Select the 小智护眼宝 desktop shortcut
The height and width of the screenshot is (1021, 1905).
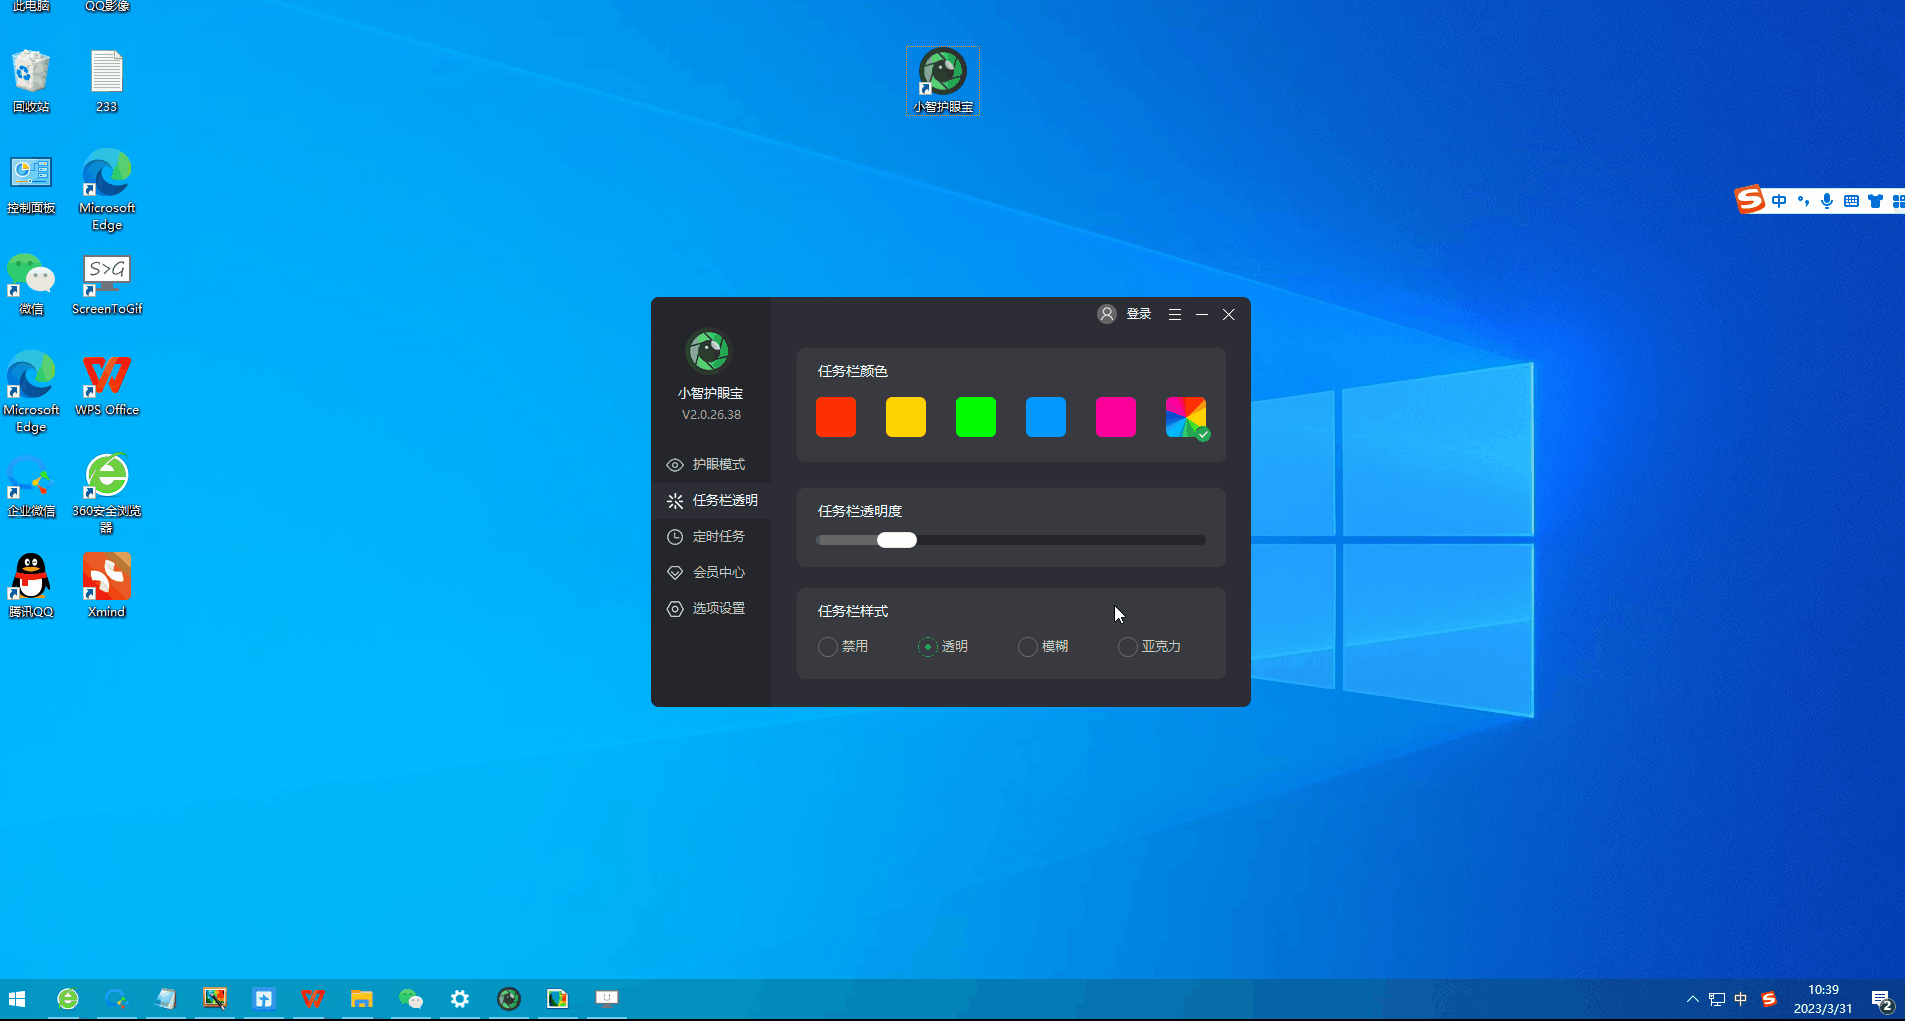tap(943, 81)
